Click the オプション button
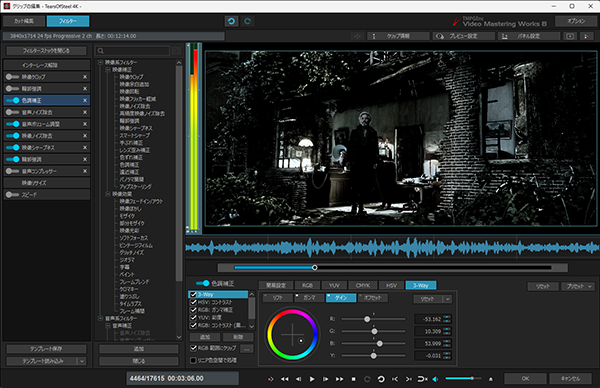This screenshot has height=388, width=600. [x=576, y=21]
